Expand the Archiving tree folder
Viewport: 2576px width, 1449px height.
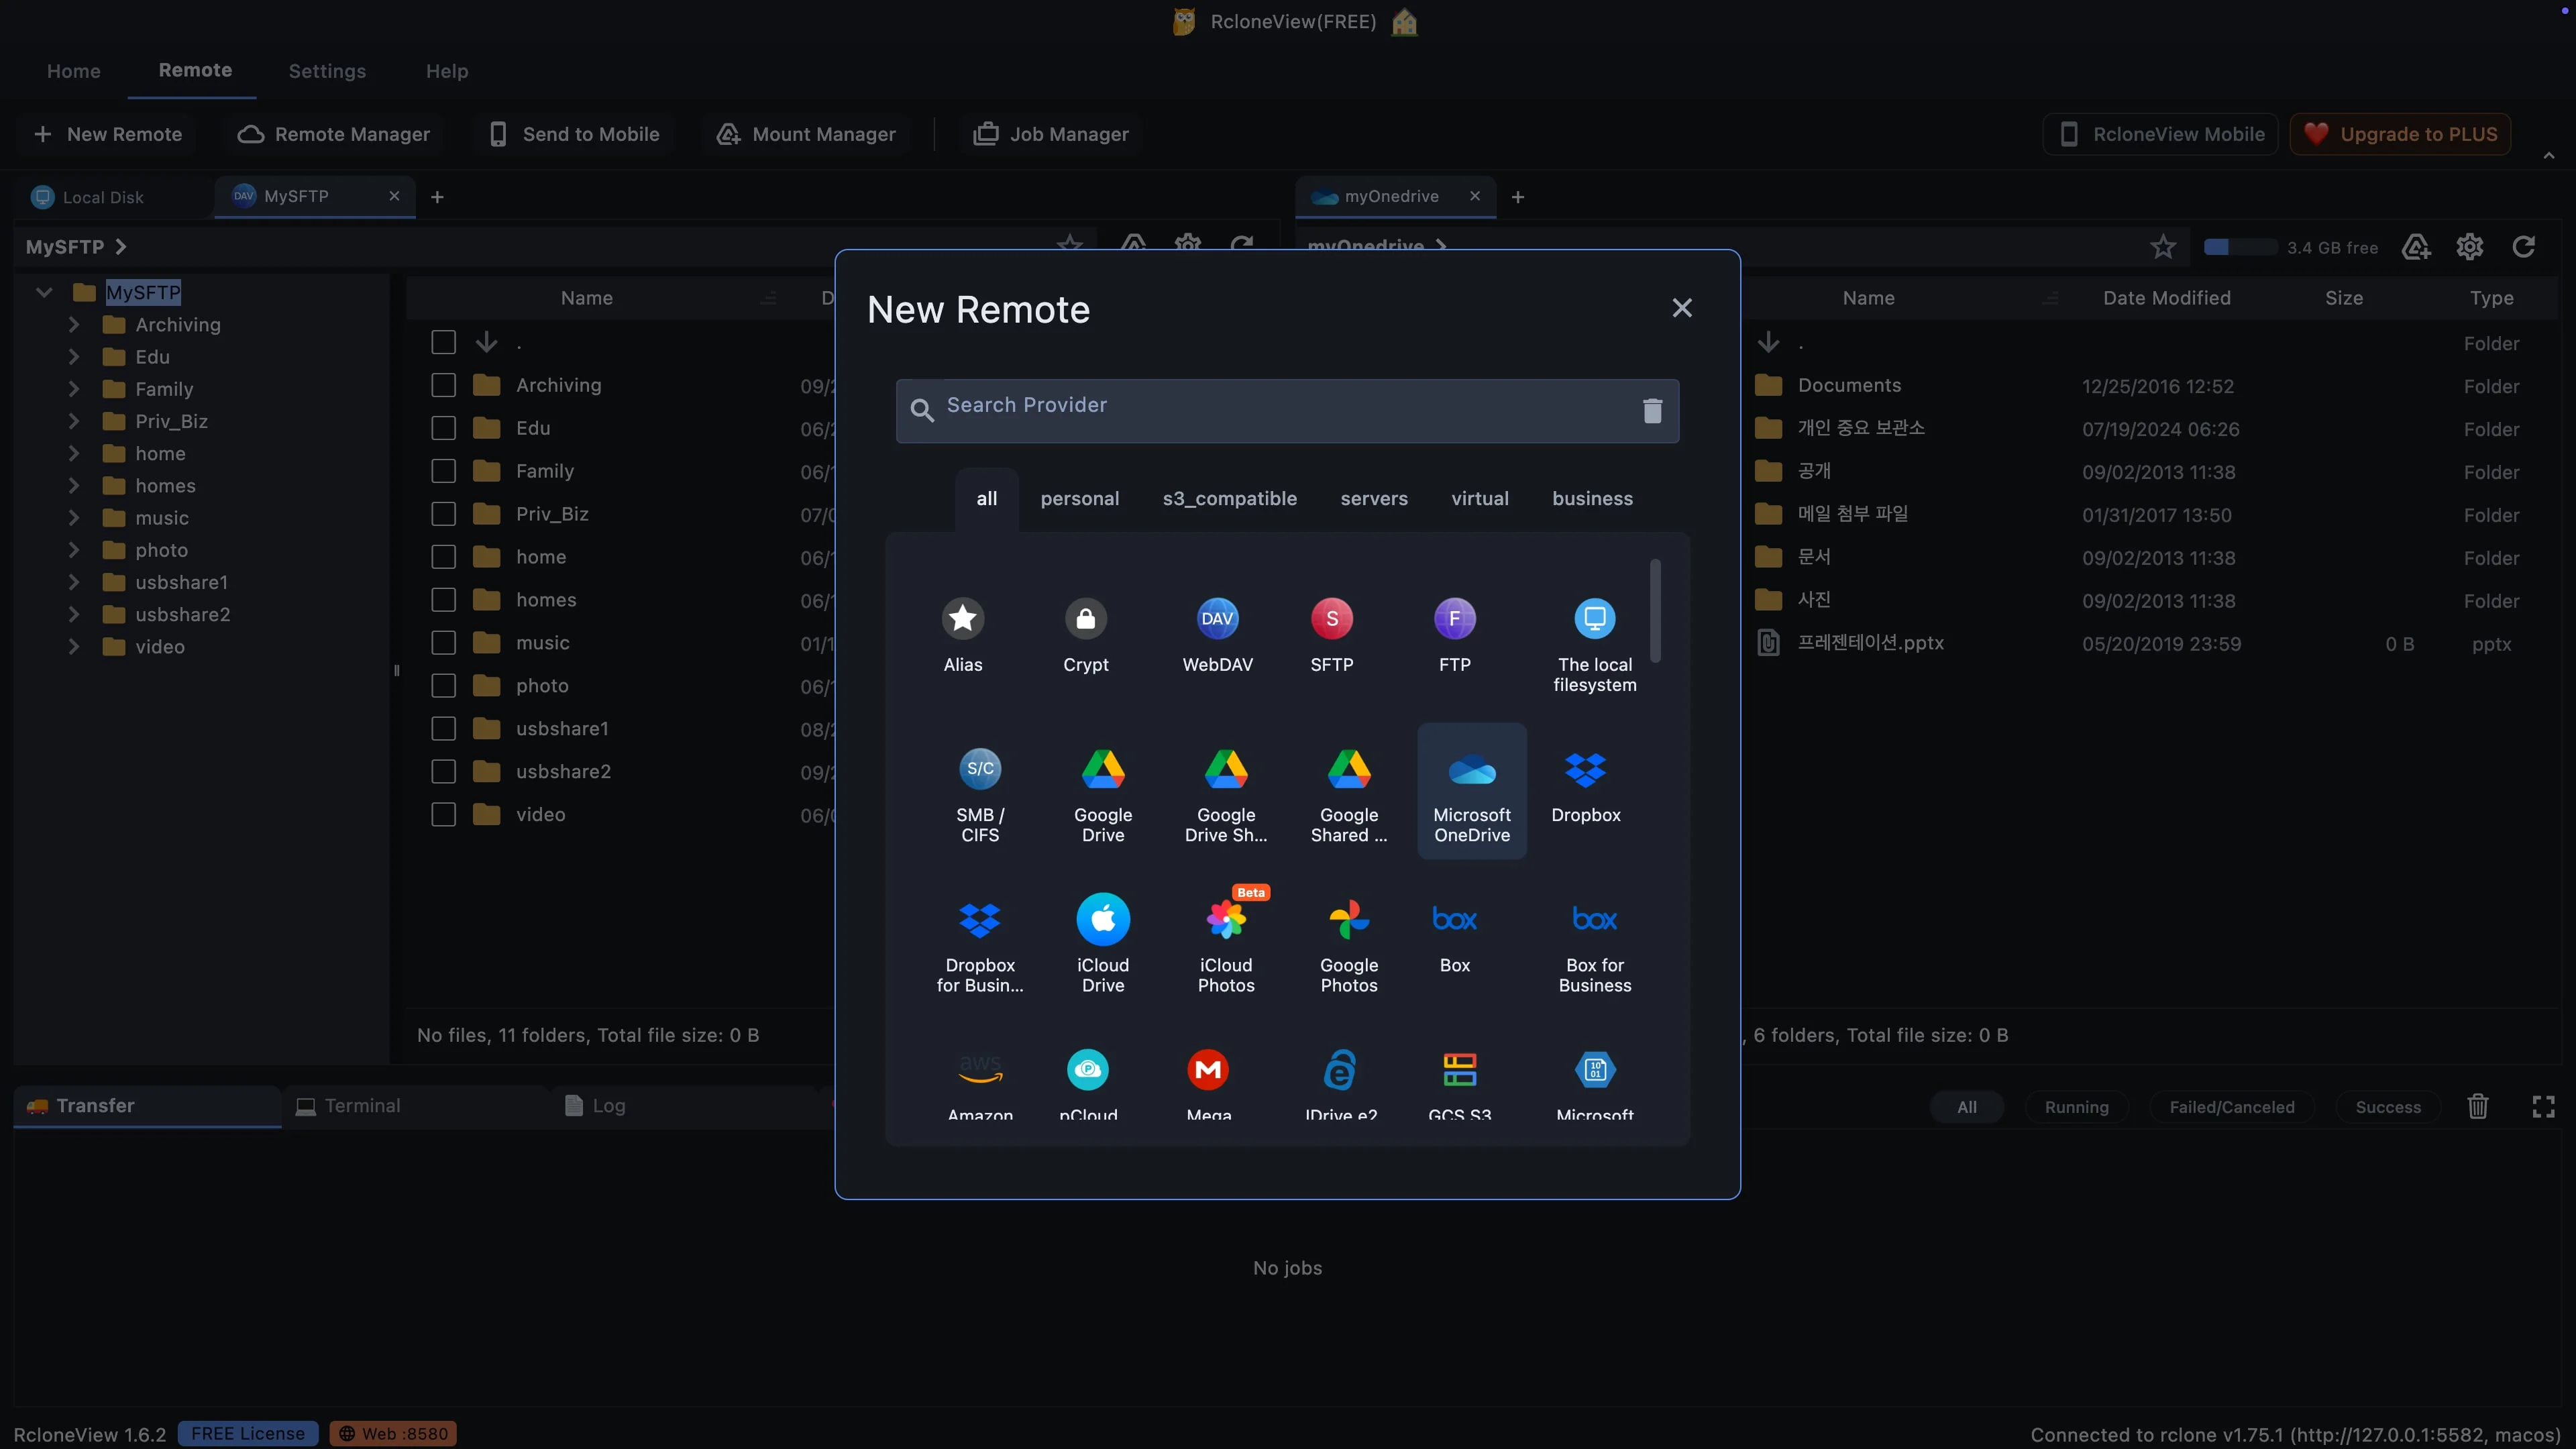[73, 325]
